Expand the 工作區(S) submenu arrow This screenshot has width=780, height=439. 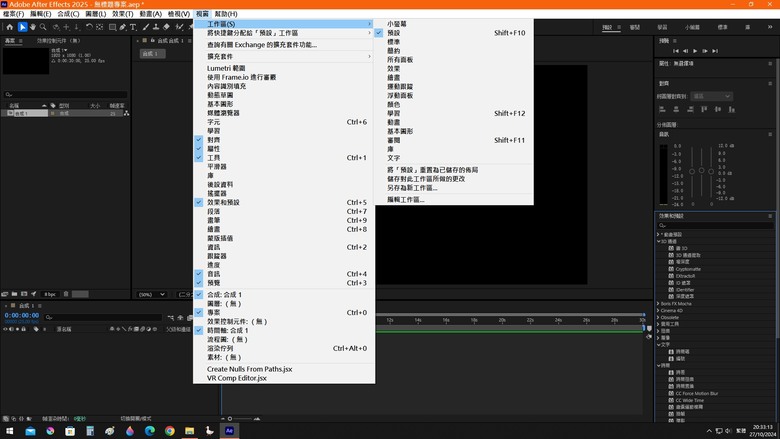coord(370,24)
